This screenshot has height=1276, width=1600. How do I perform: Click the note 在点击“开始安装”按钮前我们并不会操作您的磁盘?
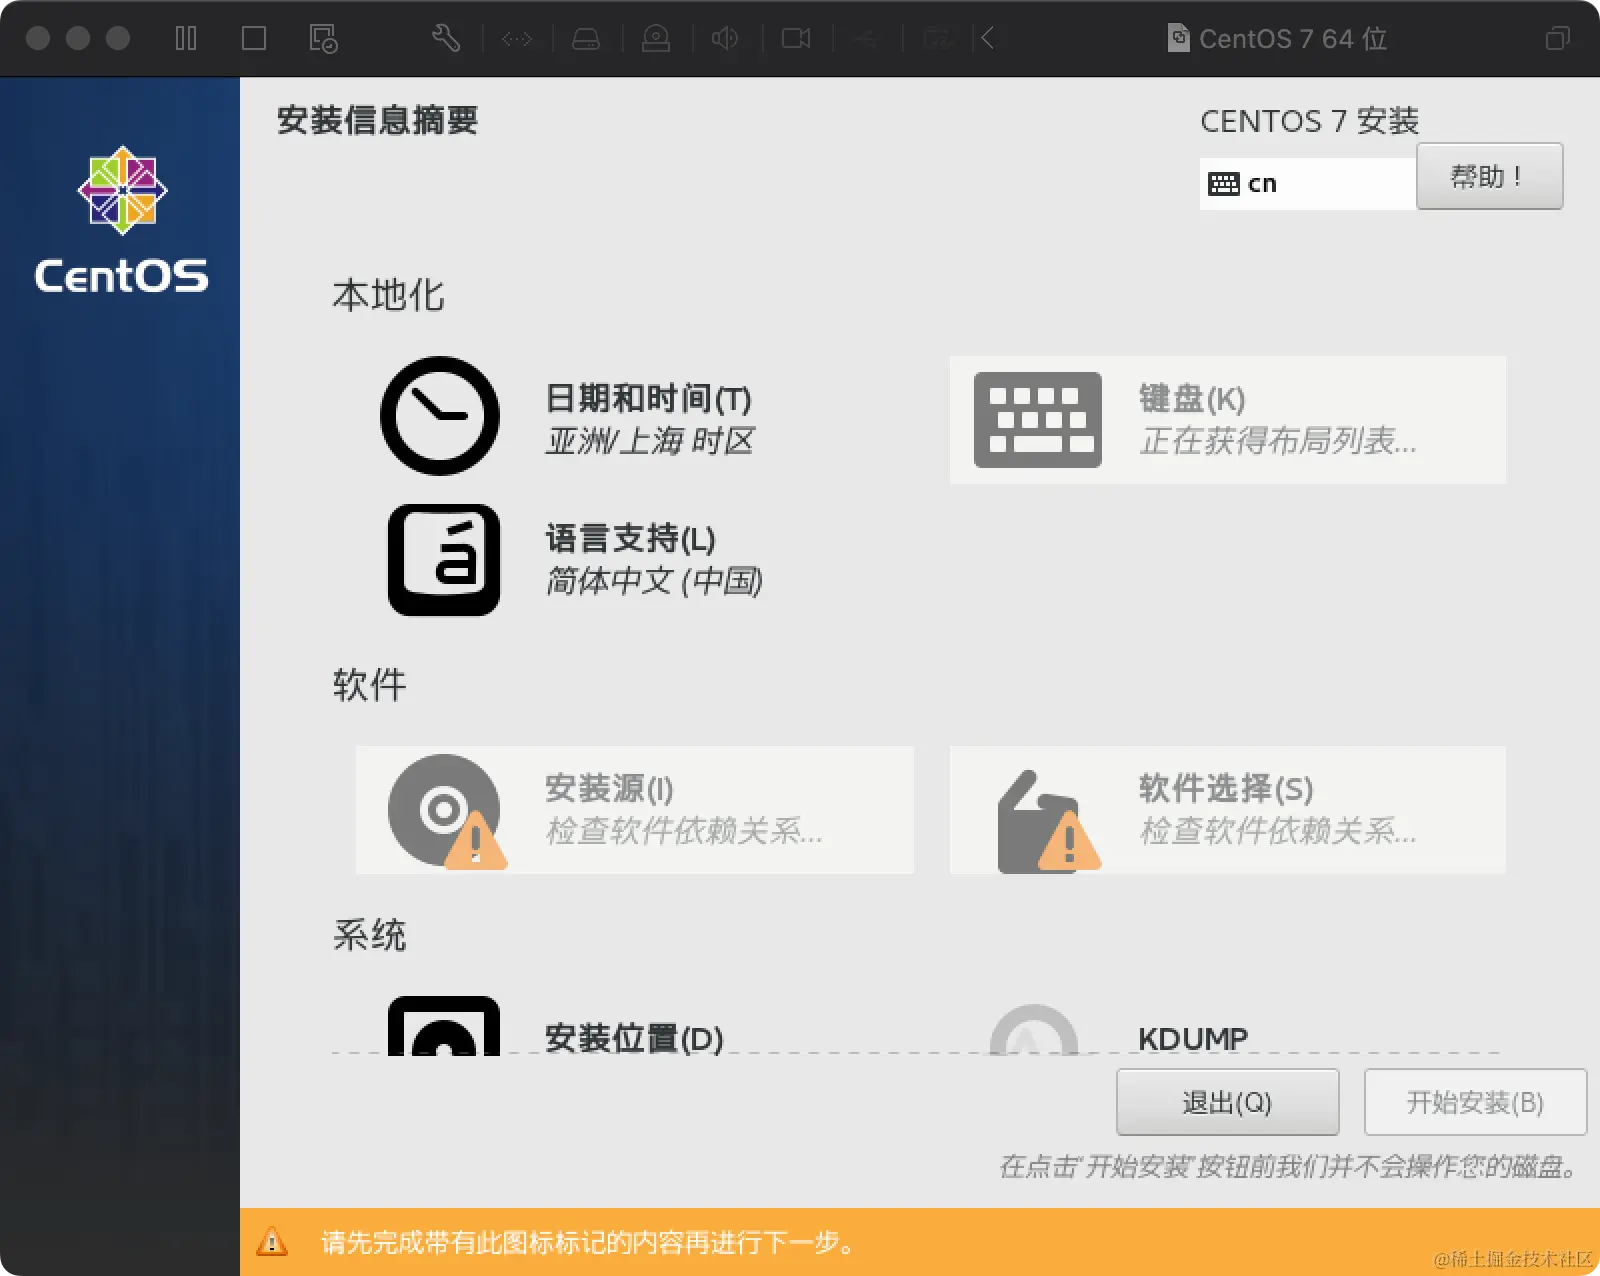click(x=1290, y=1167)
